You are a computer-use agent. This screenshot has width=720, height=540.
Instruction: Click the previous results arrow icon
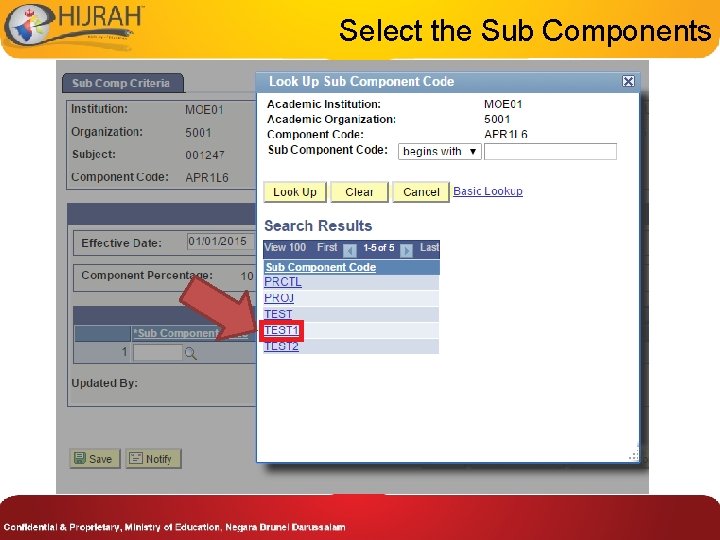(350, 250)
